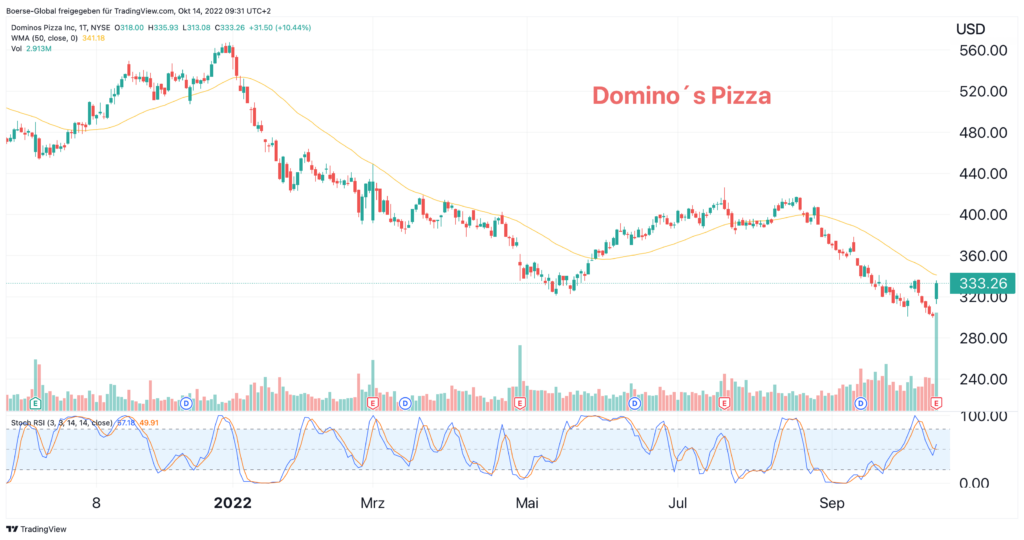Click the red earnings E marker after Jul
1024x540 pixels.
click(724, 404)
